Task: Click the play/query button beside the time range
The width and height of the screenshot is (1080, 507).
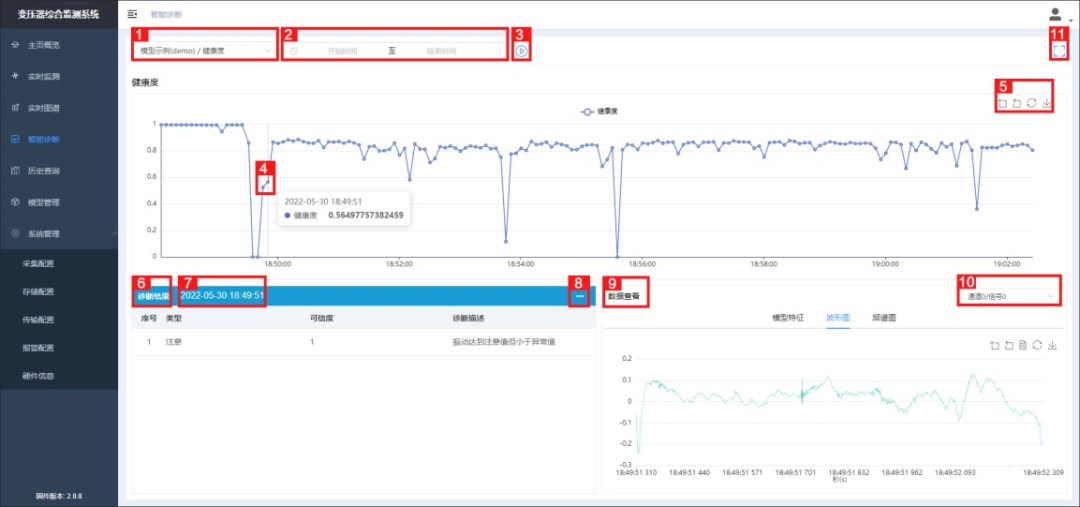Action: click(521, 52)
